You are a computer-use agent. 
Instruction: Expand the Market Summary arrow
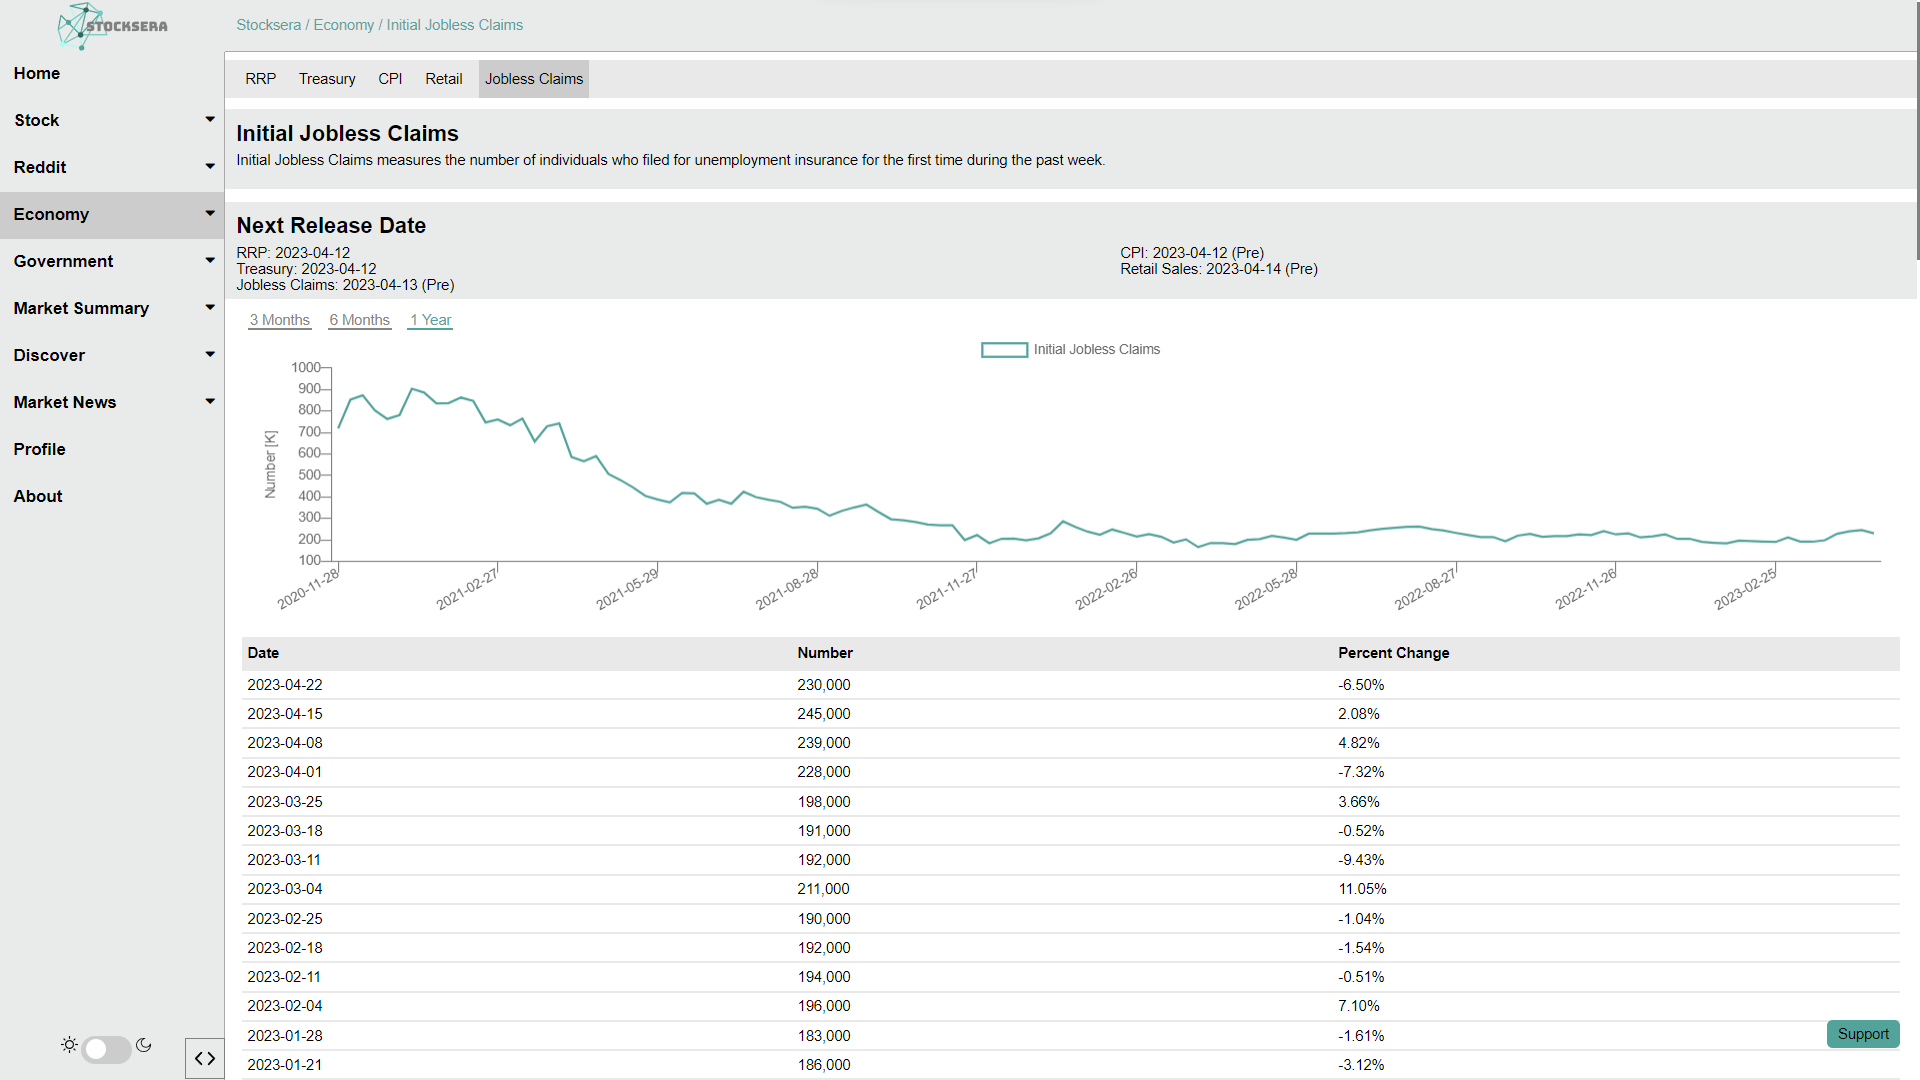pyautogui.click(x=210, y=307)
